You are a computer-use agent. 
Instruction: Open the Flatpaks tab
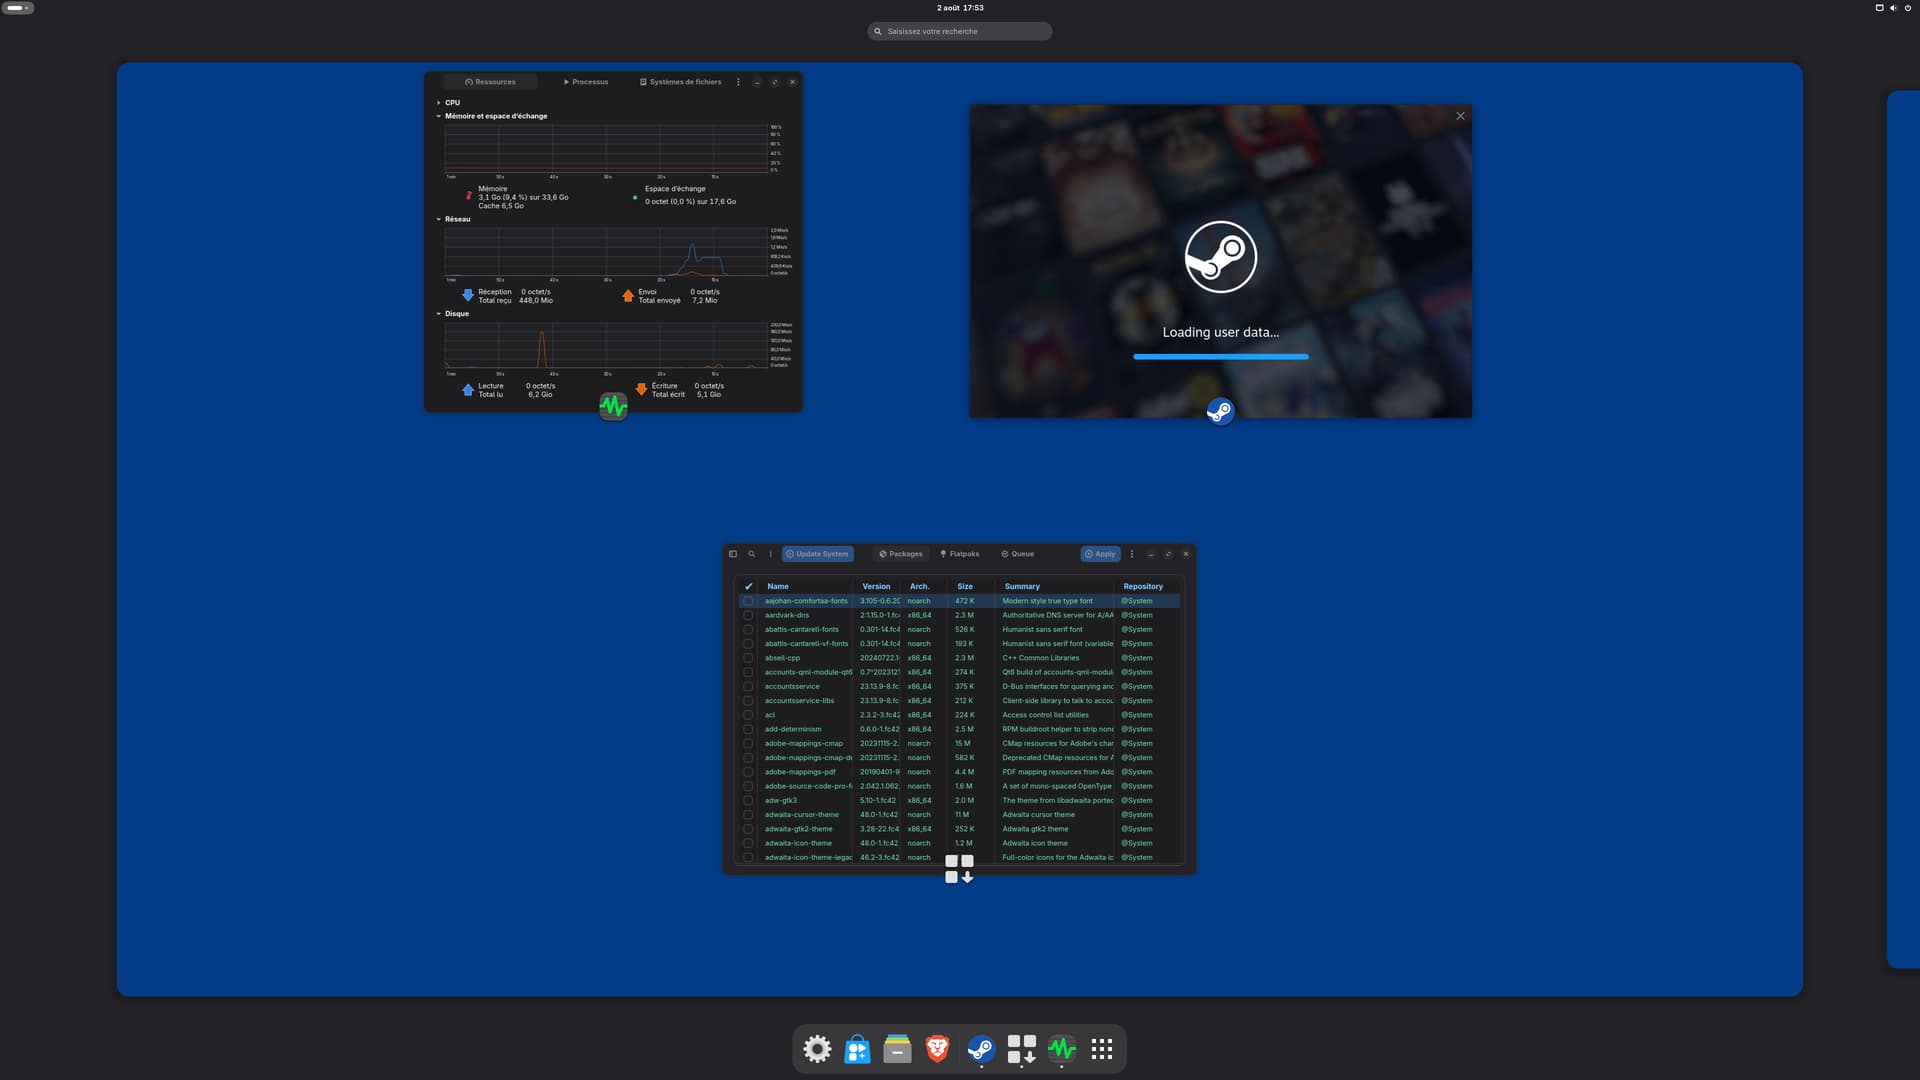coord(959,554)
